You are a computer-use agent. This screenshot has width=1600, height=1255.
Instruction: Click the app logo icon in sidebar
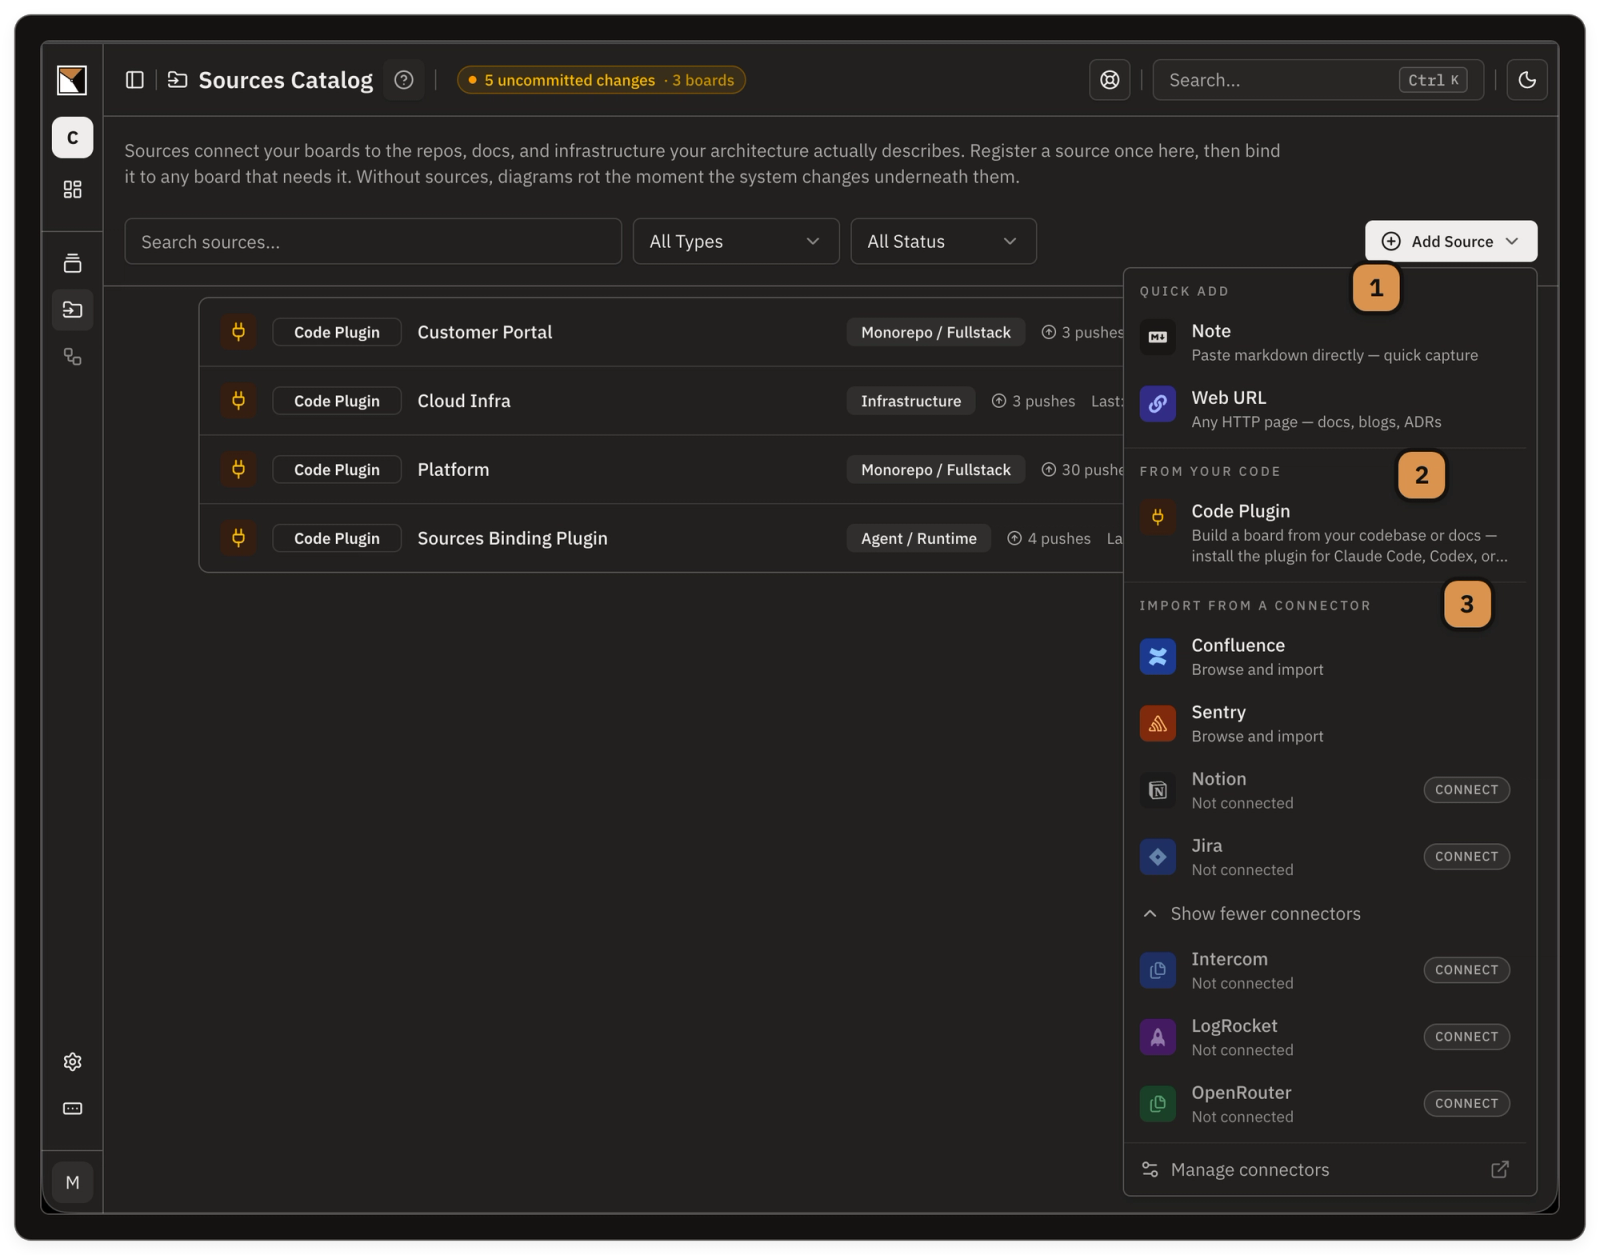pos(72,80)
